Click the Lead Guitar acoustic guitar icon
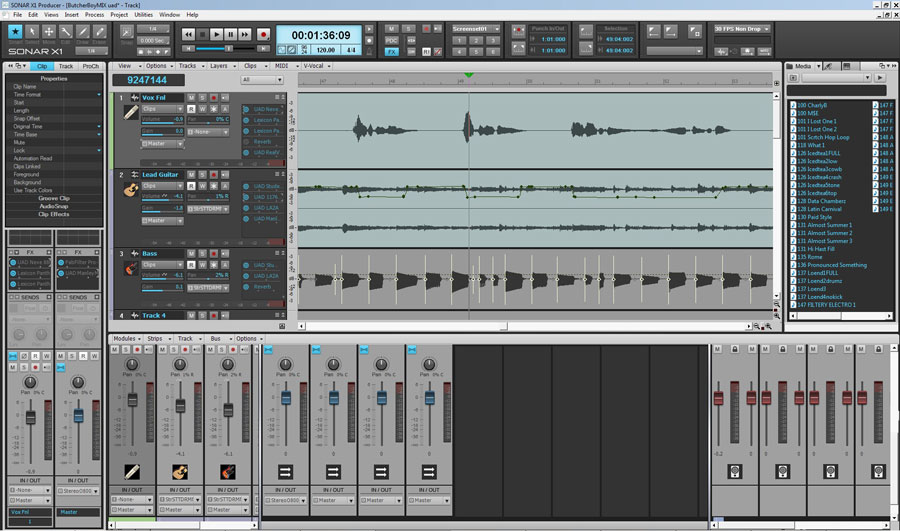This screenshot has height=531, width=900. point(131,189)
